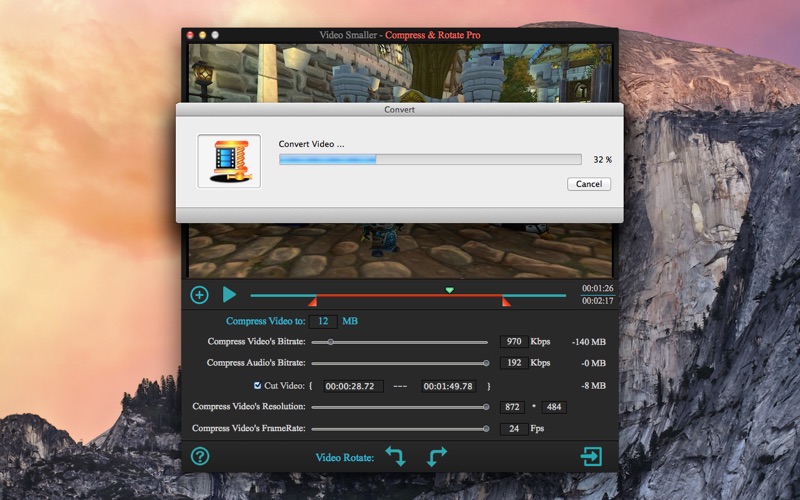This screenshot has width=800, height=500.
Task: Click the audio bitrate 192 Kbps field
Action: pos(514,363)
